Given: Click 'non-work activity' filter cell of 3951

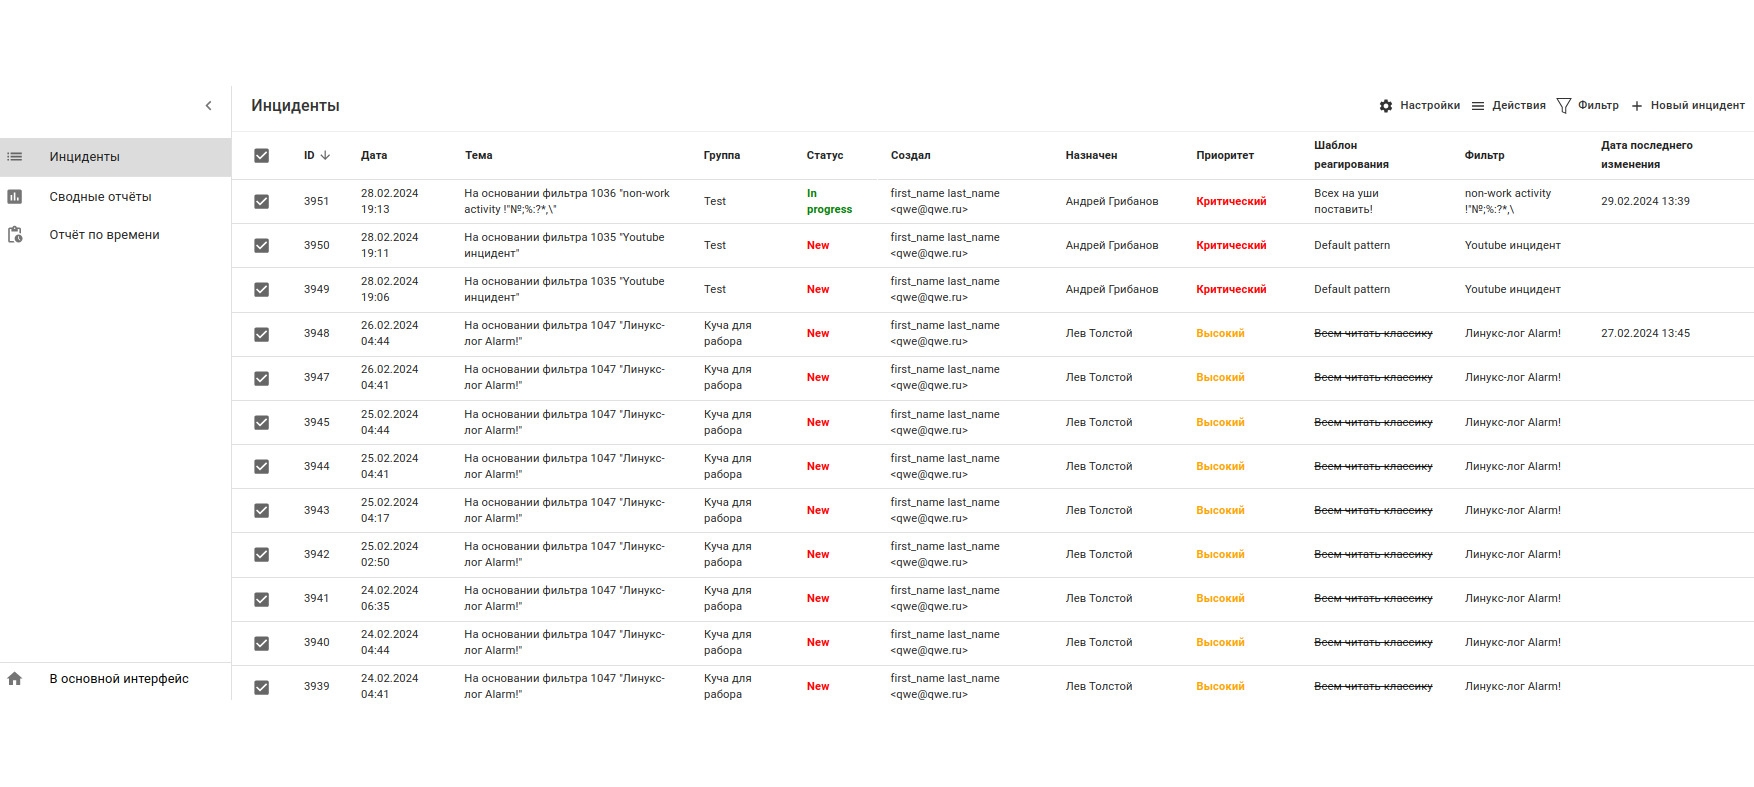Looking at the screenshot, I should pyautogui.click(x=1508, y=202).
